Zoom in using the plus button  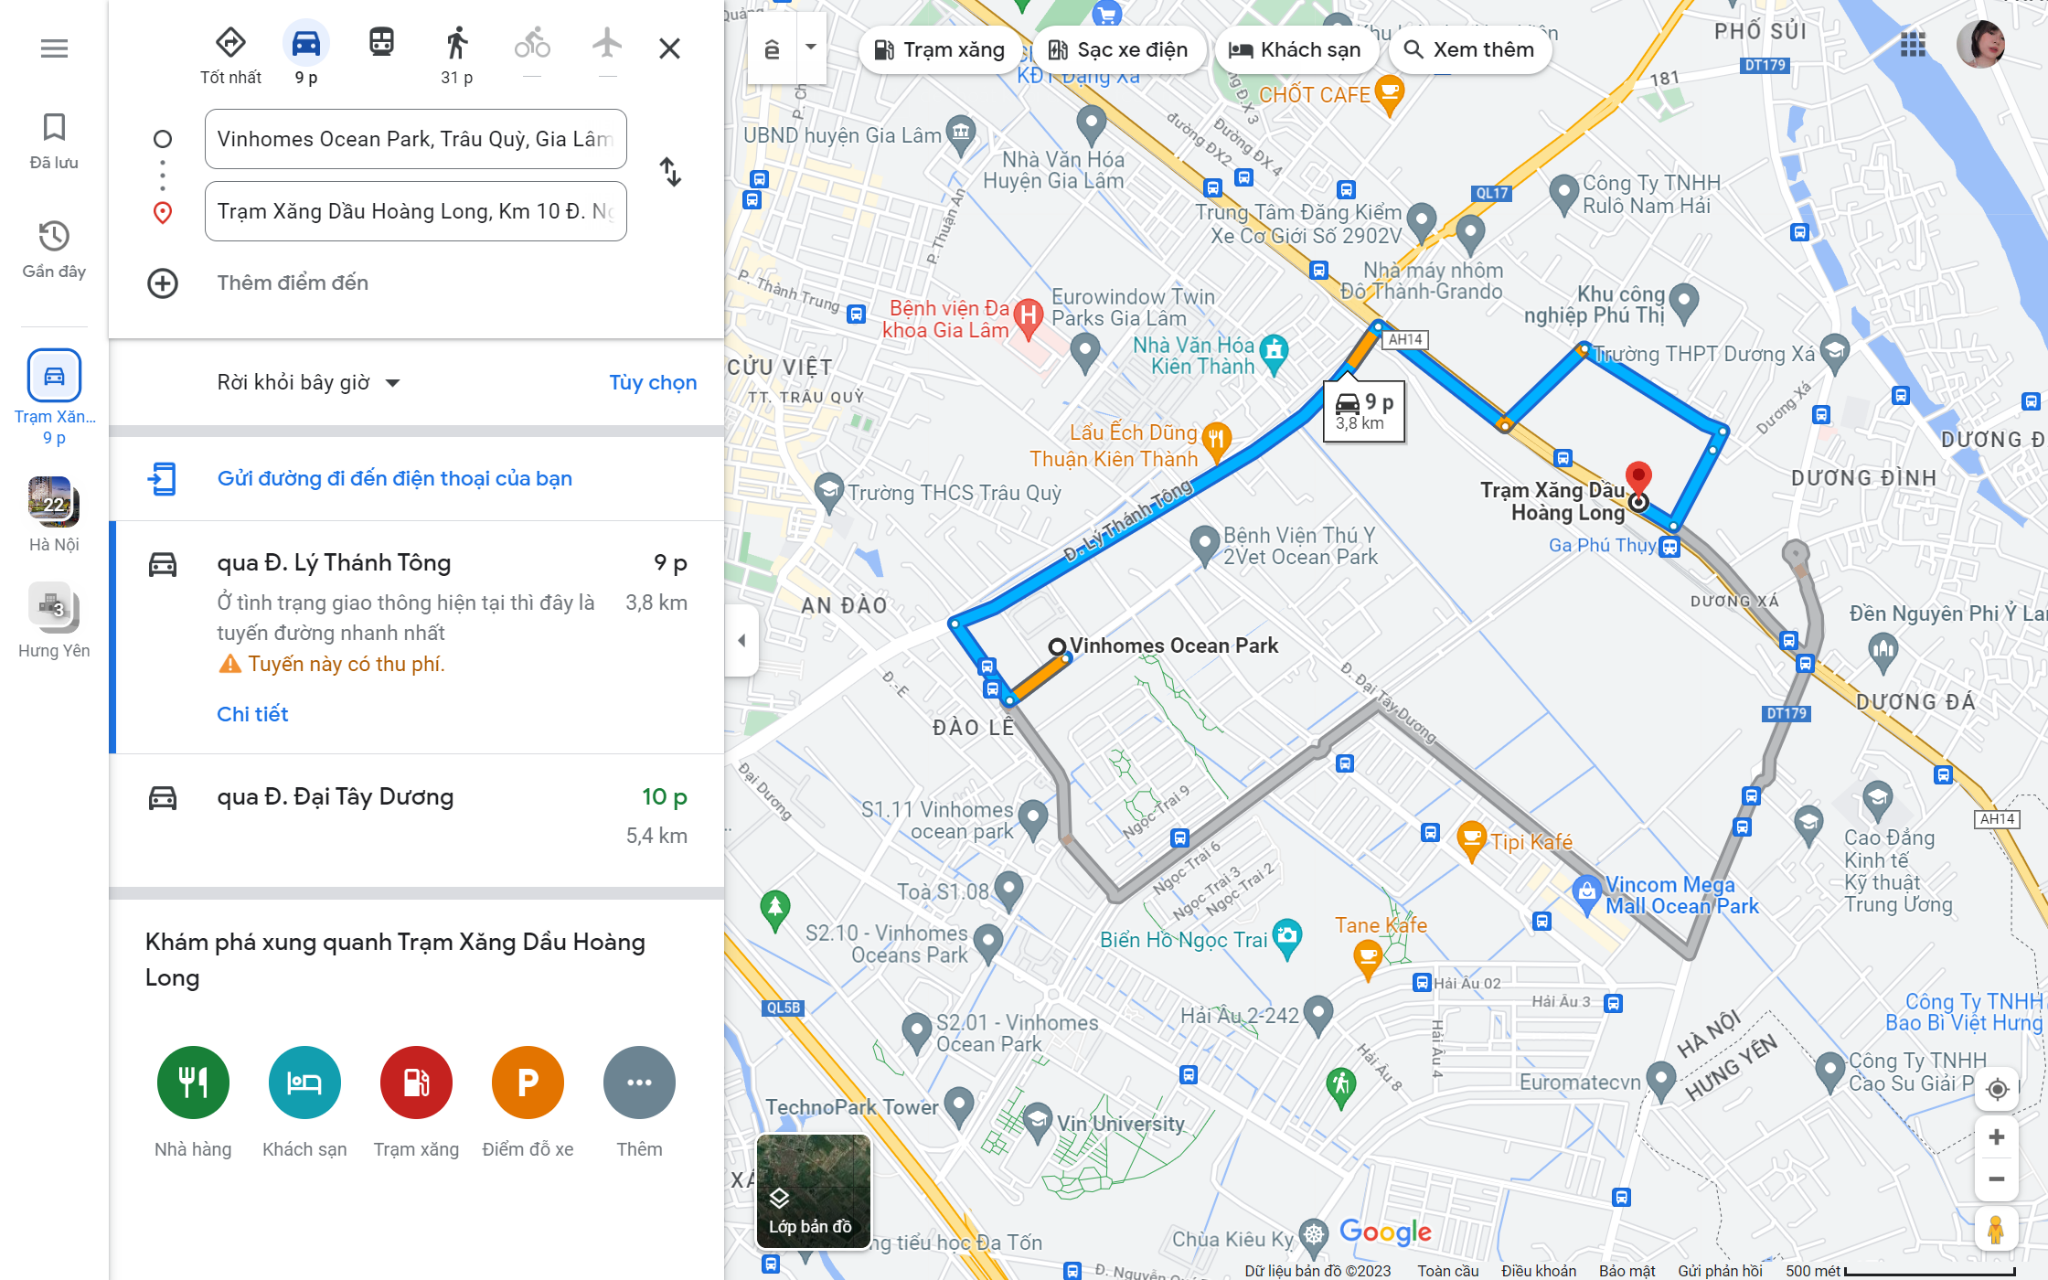coord(1996,1137)
